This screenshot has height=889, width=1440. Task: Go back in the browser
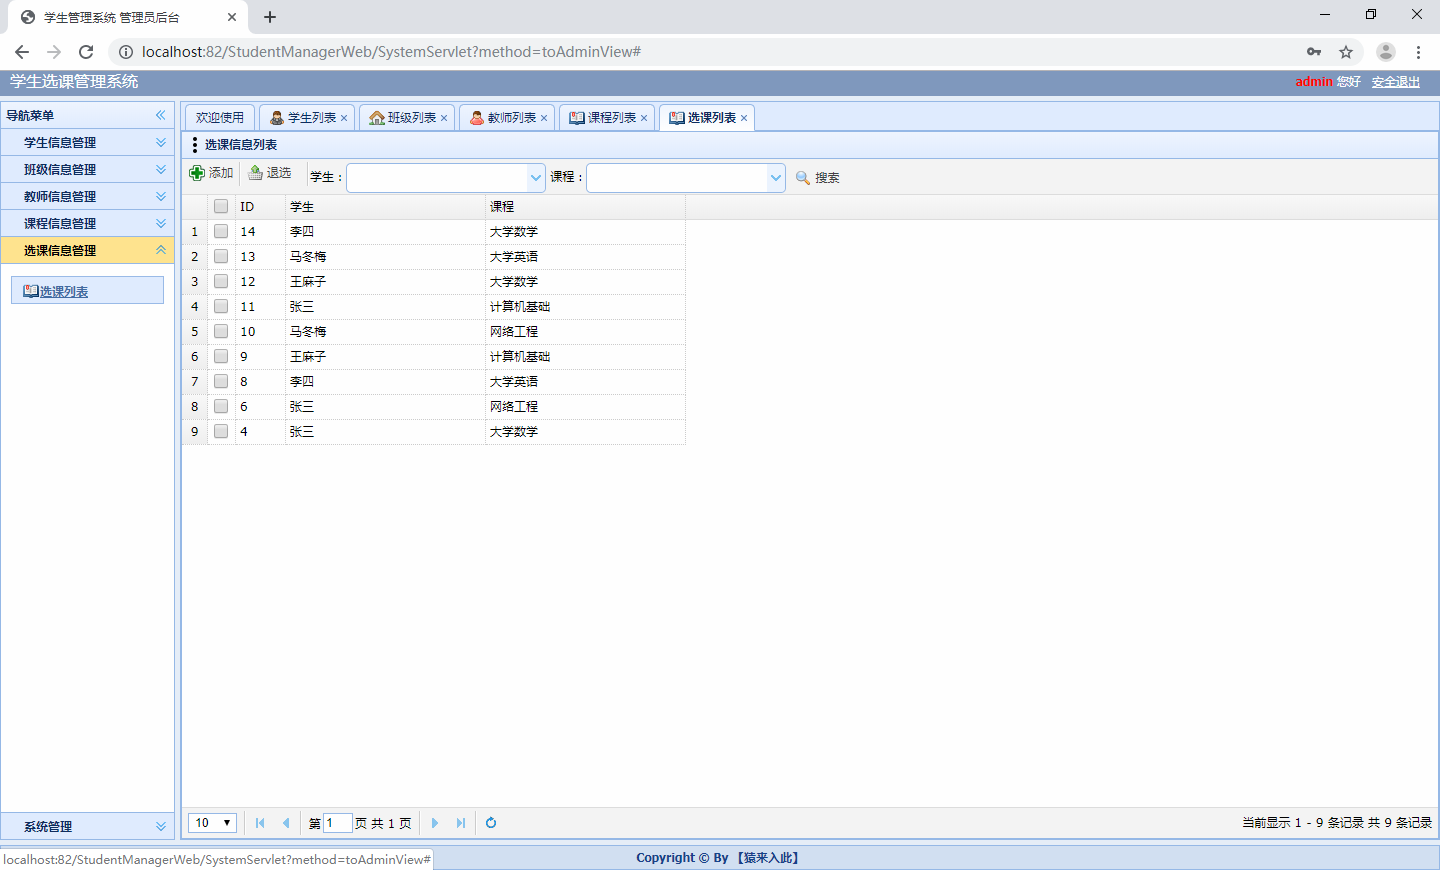point(22,52)
